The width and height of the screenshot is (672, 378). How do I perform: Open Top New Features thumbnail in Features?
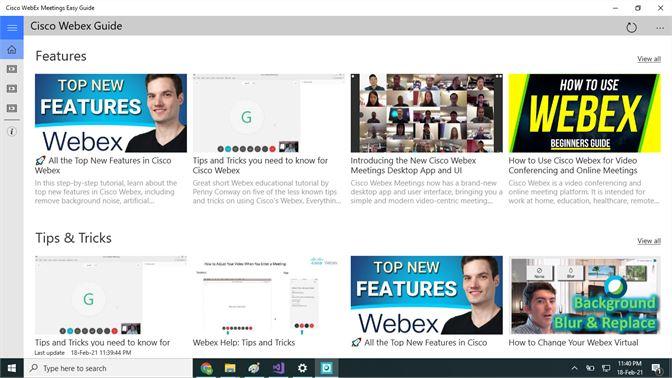[111, 113]
